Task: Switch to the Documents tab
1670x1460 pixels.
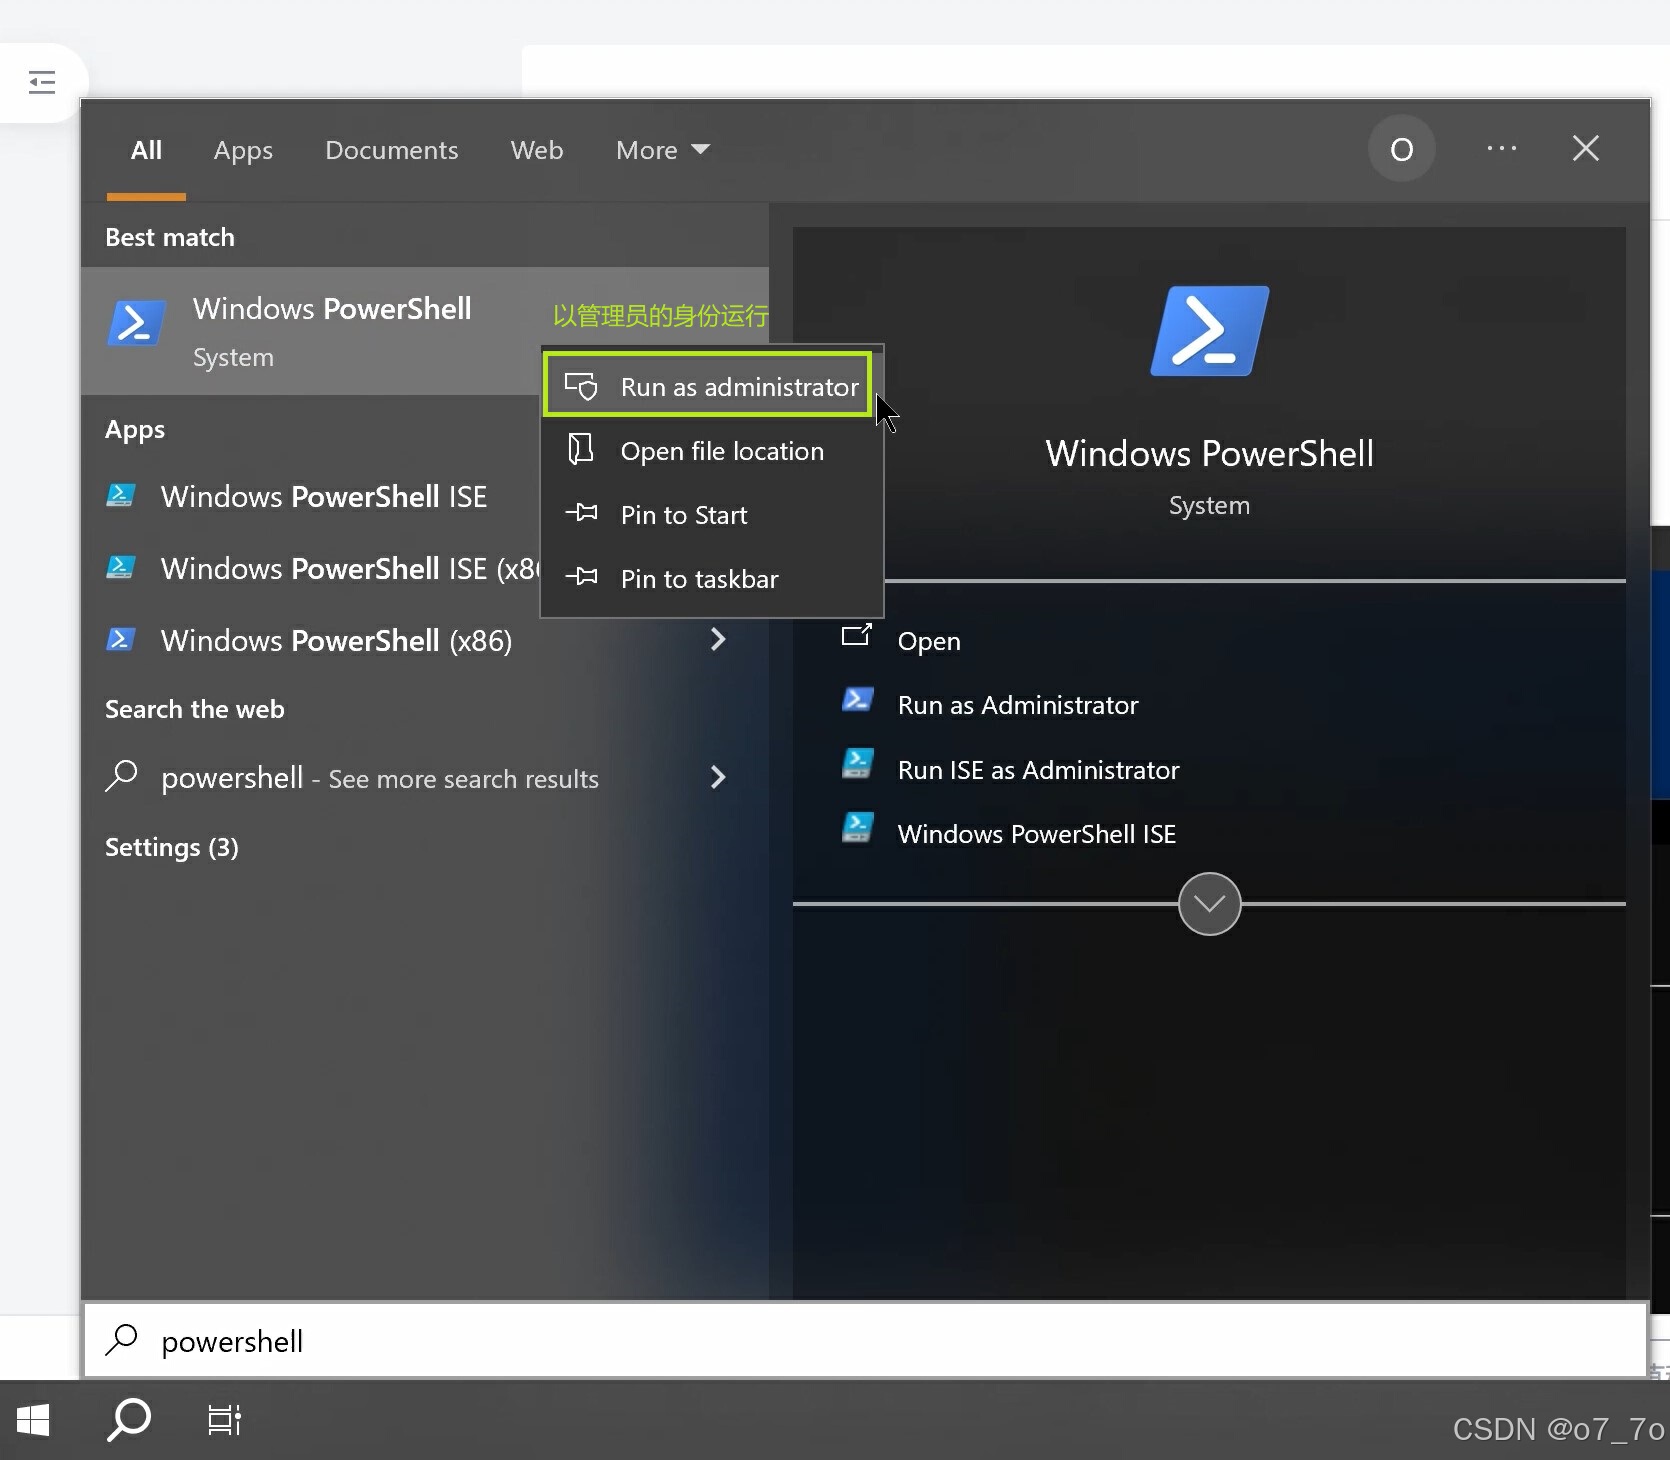Action: pyautogui.click(x=391, y=150)
